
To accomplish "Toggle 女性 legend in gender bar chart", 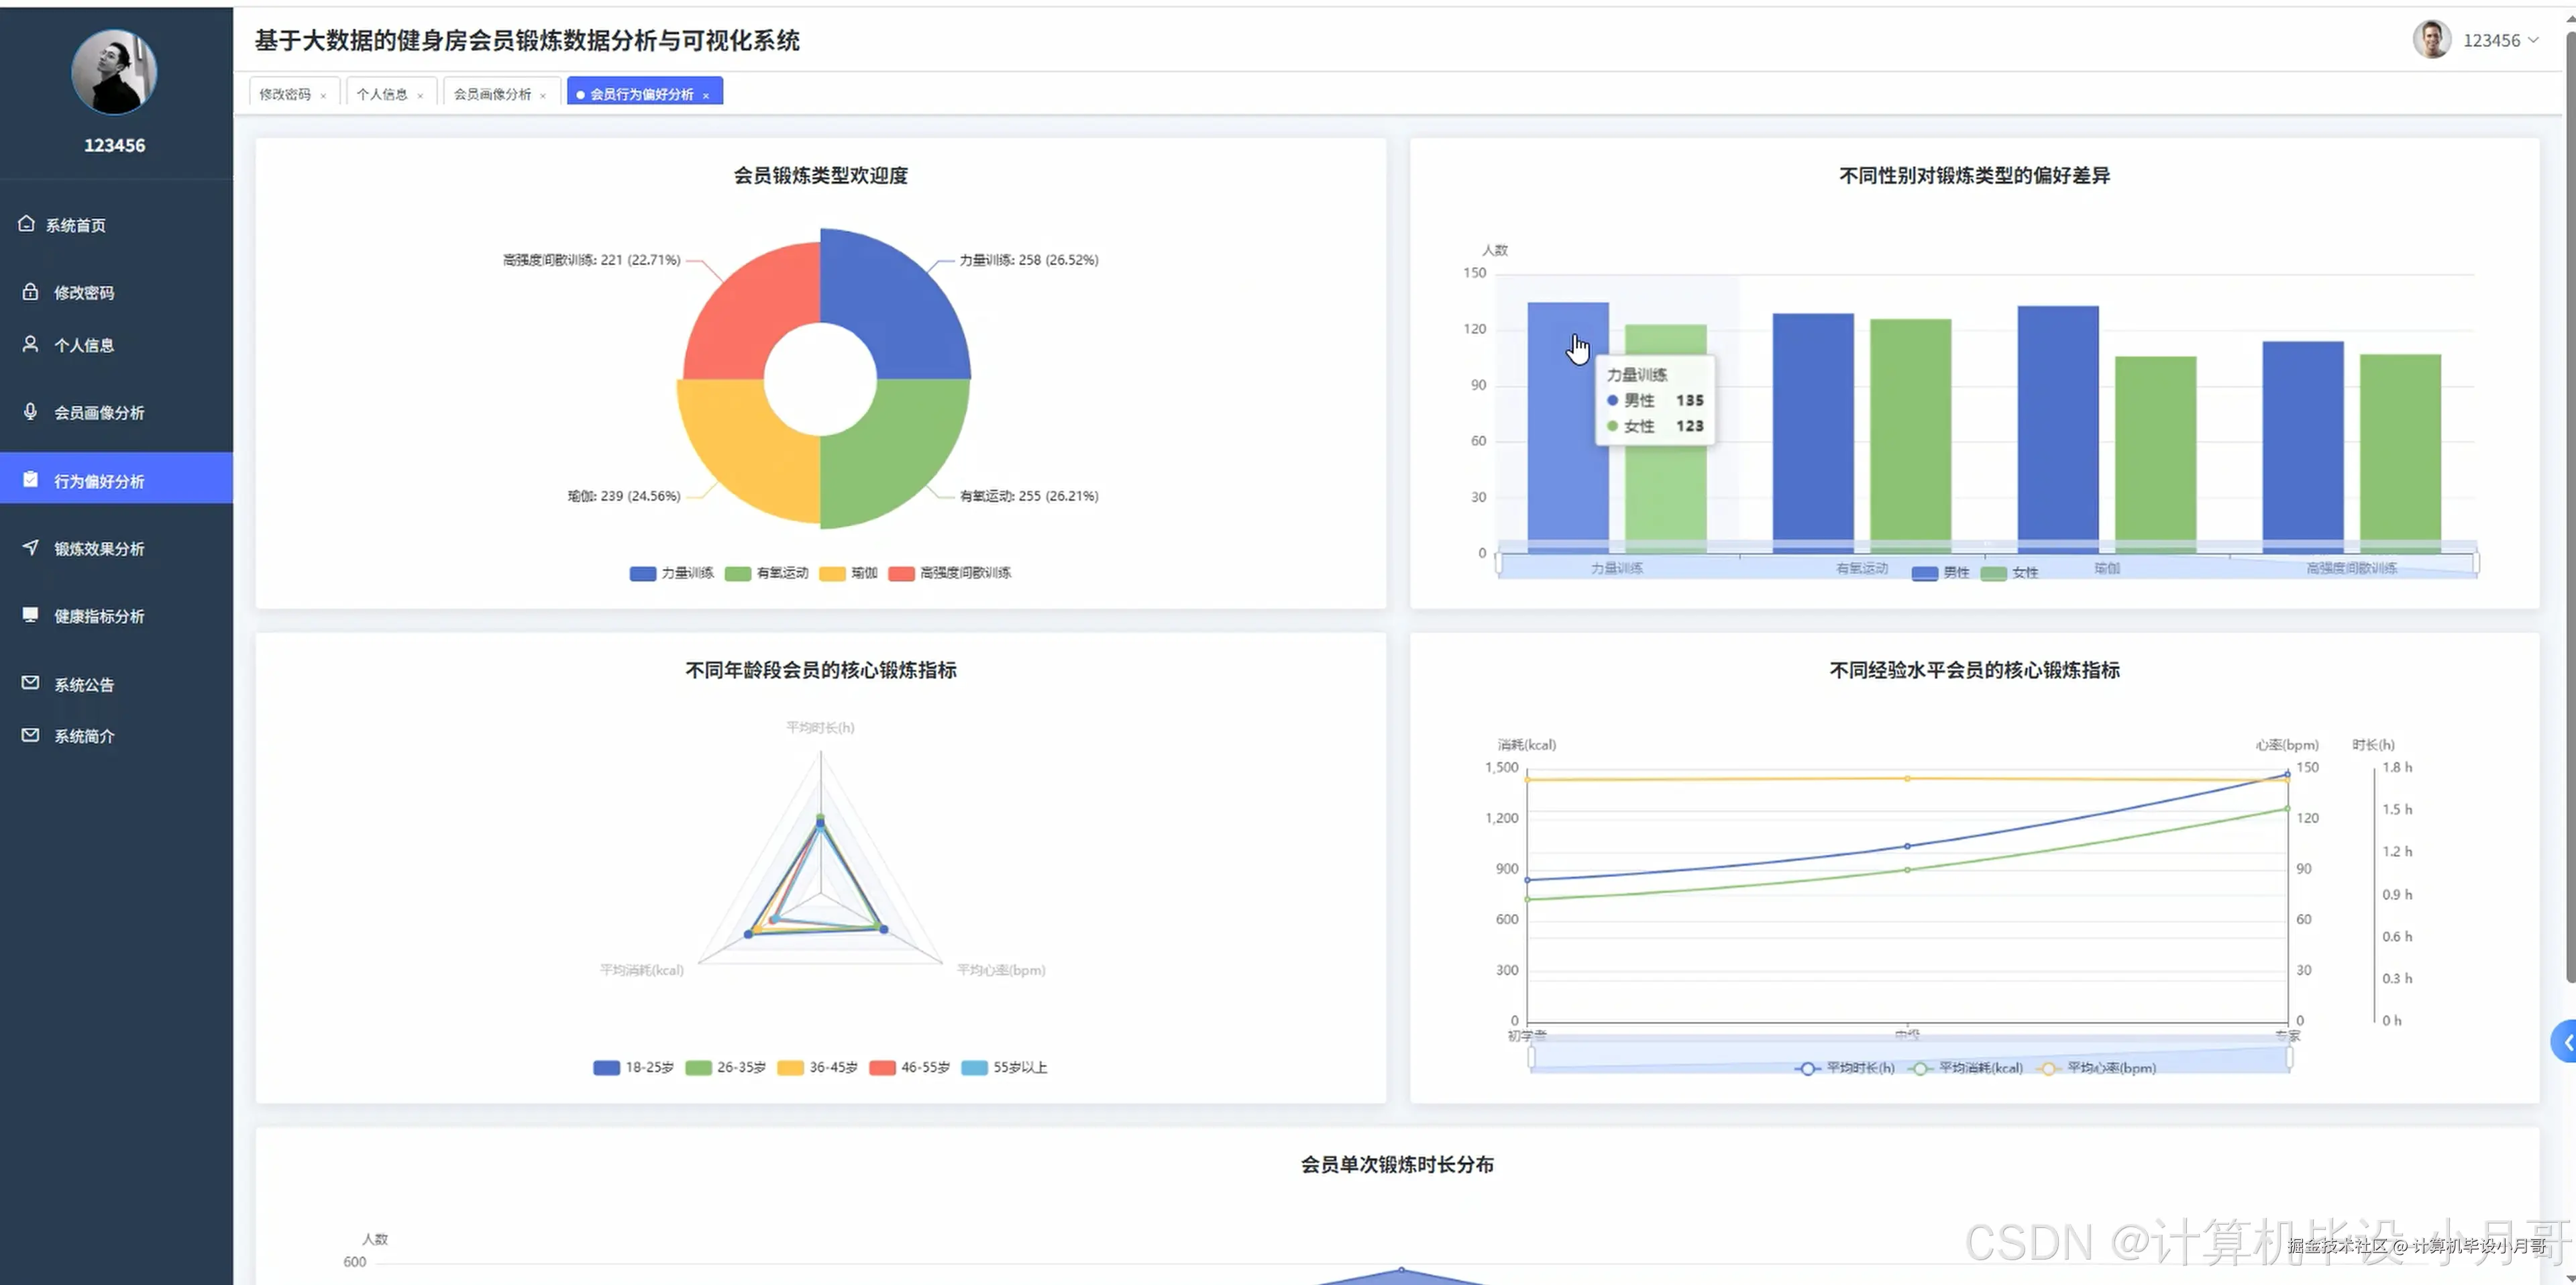I will click(x=2009, y=573).
